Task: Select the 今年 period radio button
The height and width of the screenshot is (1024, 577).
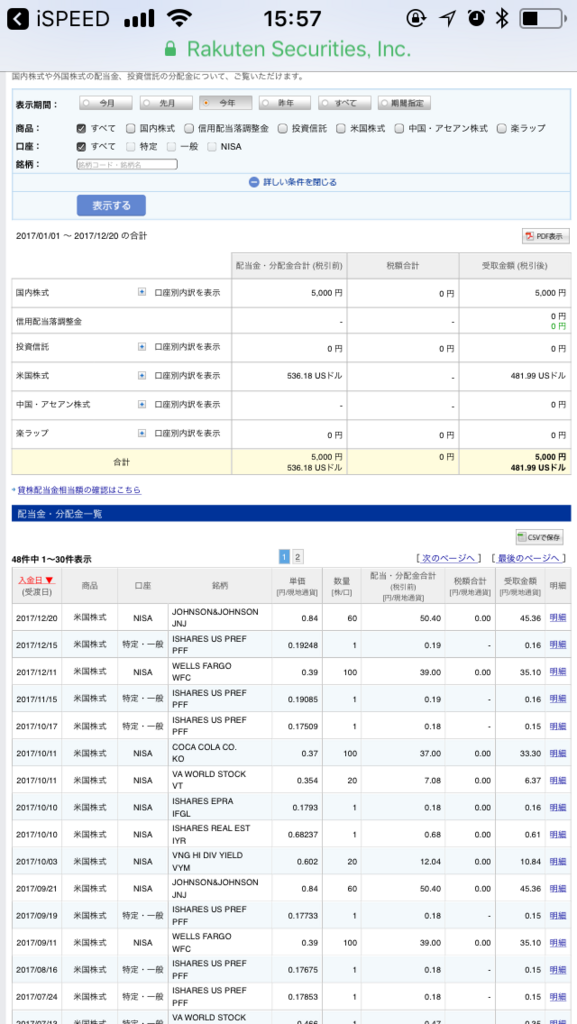Action: [x=226, y=103]
